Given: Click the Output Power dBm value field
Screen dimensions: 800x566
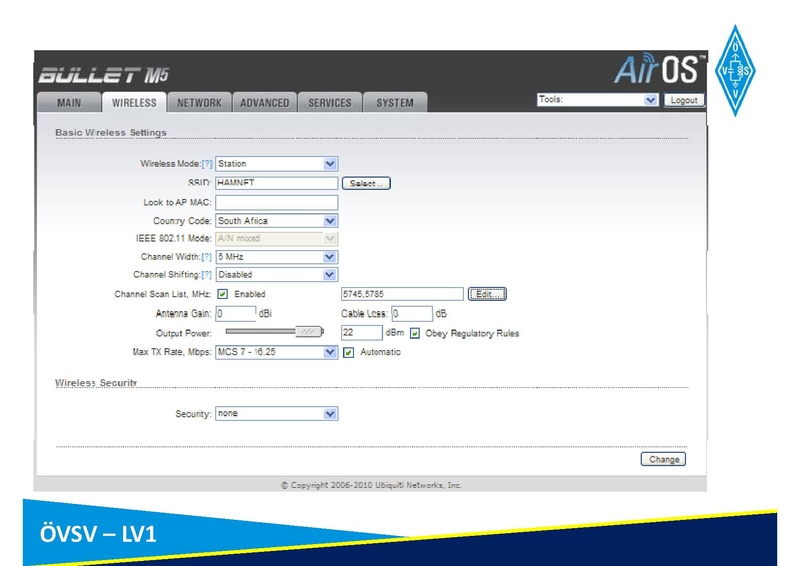Looking at the screenshot, I should click(x=361, y=333).
